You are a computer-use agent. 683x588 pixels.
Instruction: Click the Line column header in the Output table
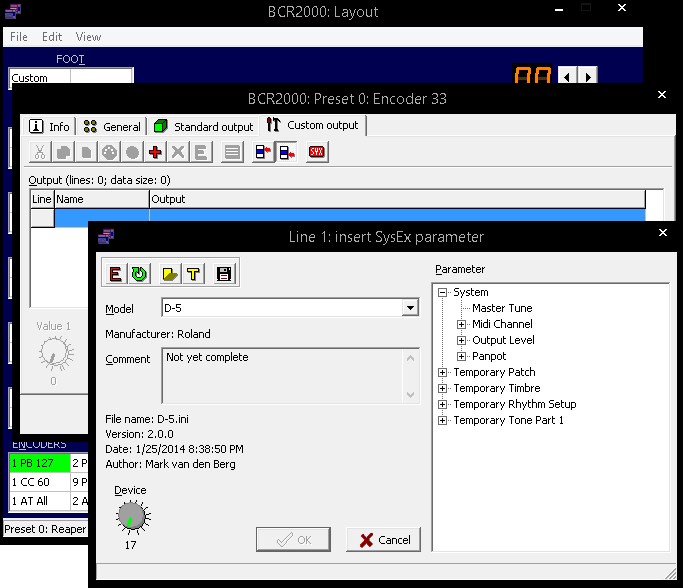pos(42,199)
